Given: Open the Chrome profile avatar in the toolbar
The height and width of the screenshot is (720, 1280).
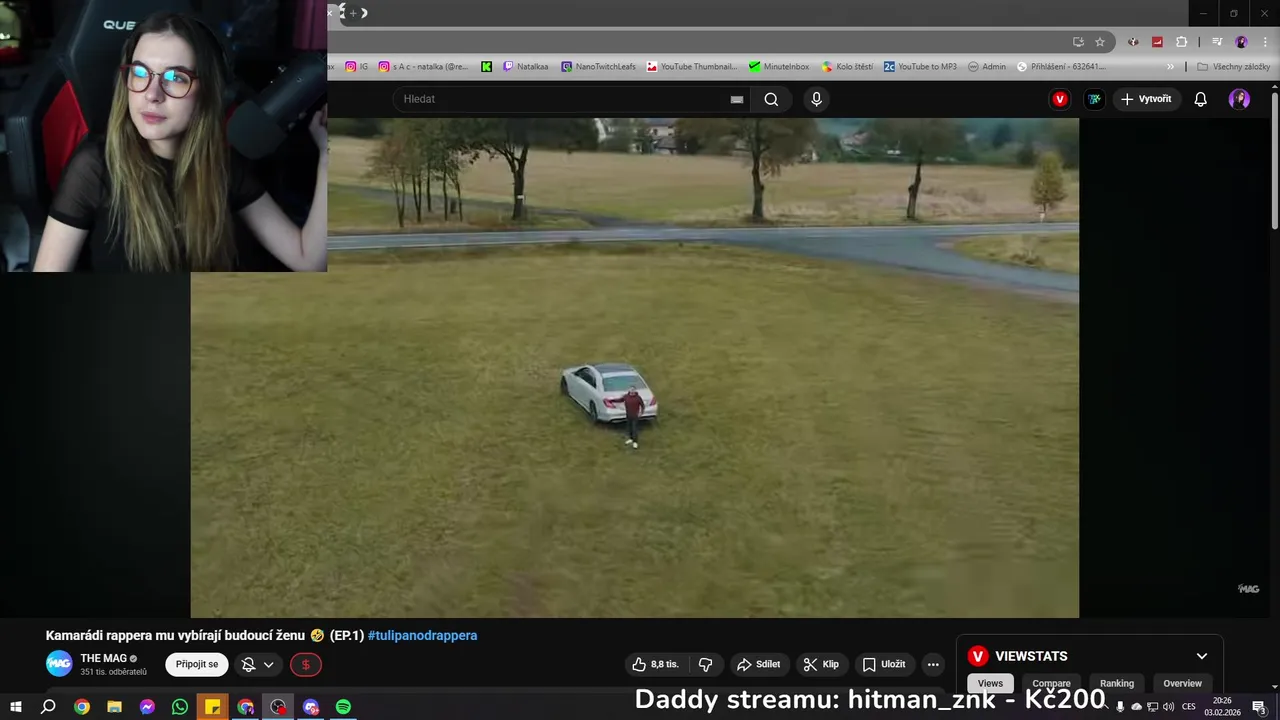Looking at the screenshot, I should [1241, 42].
